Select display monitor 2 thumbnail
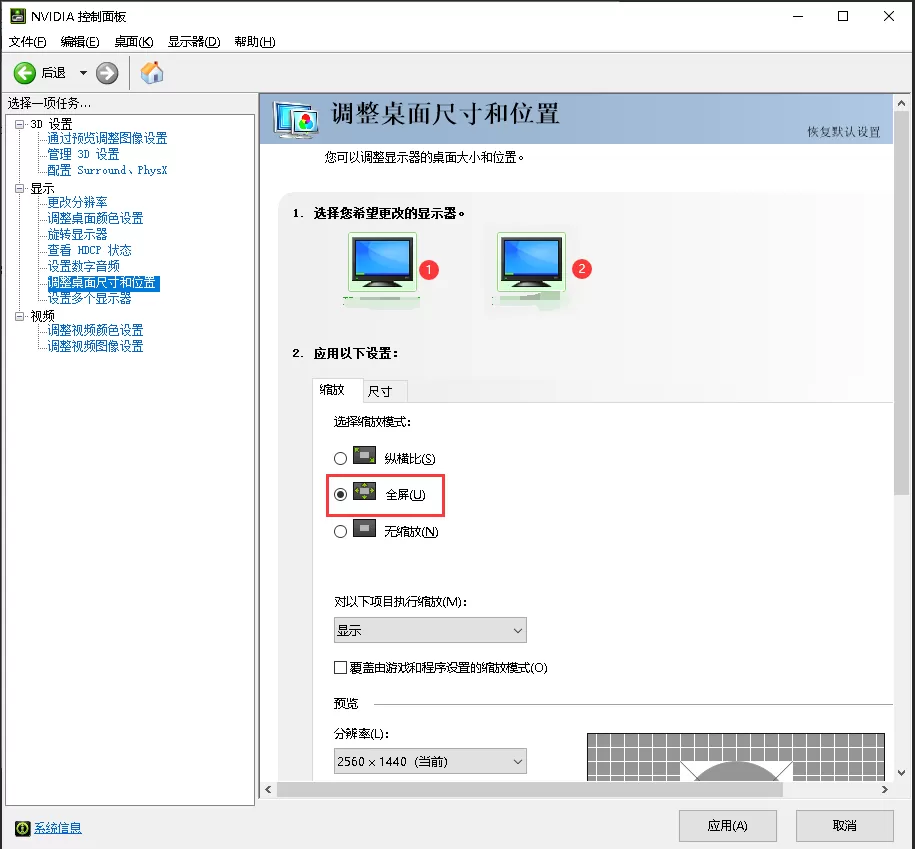This screenshot has height=849, width=915. (x=531, y=258)
